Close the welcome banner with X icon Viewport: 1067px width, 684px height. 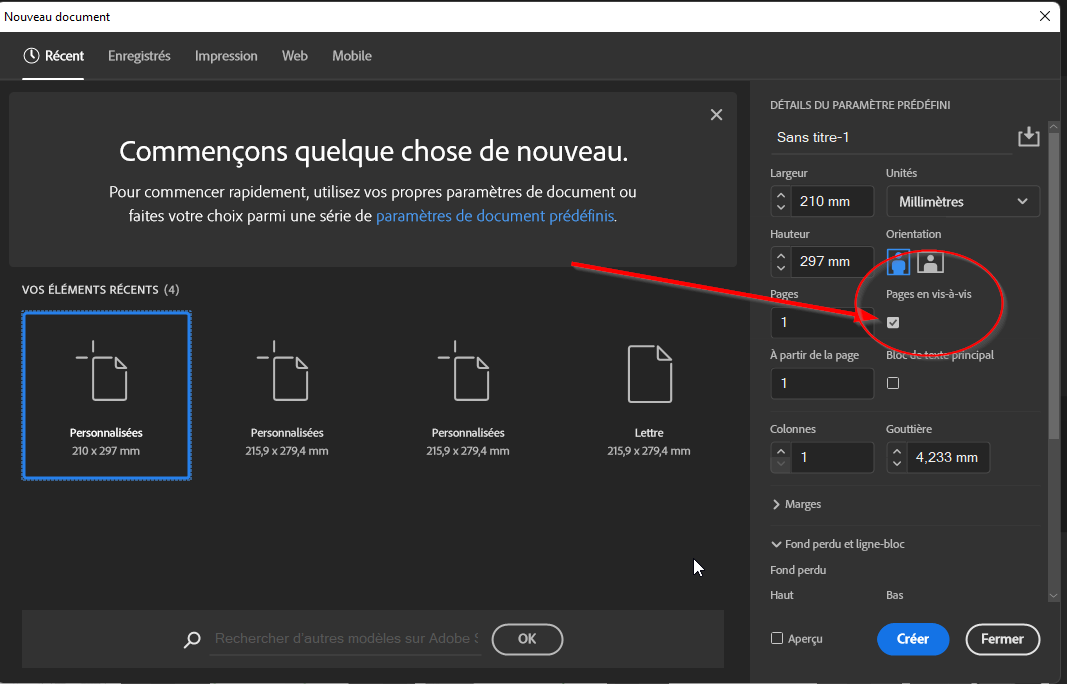click(x=716, y=115)
